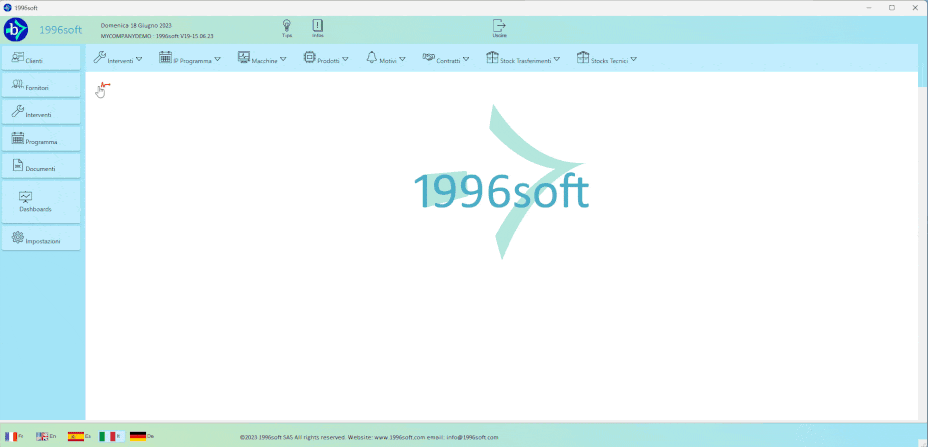Switch language with the British flag
Image resolution: width=928 pixels, height=447 pixels.
pos(42,436)
